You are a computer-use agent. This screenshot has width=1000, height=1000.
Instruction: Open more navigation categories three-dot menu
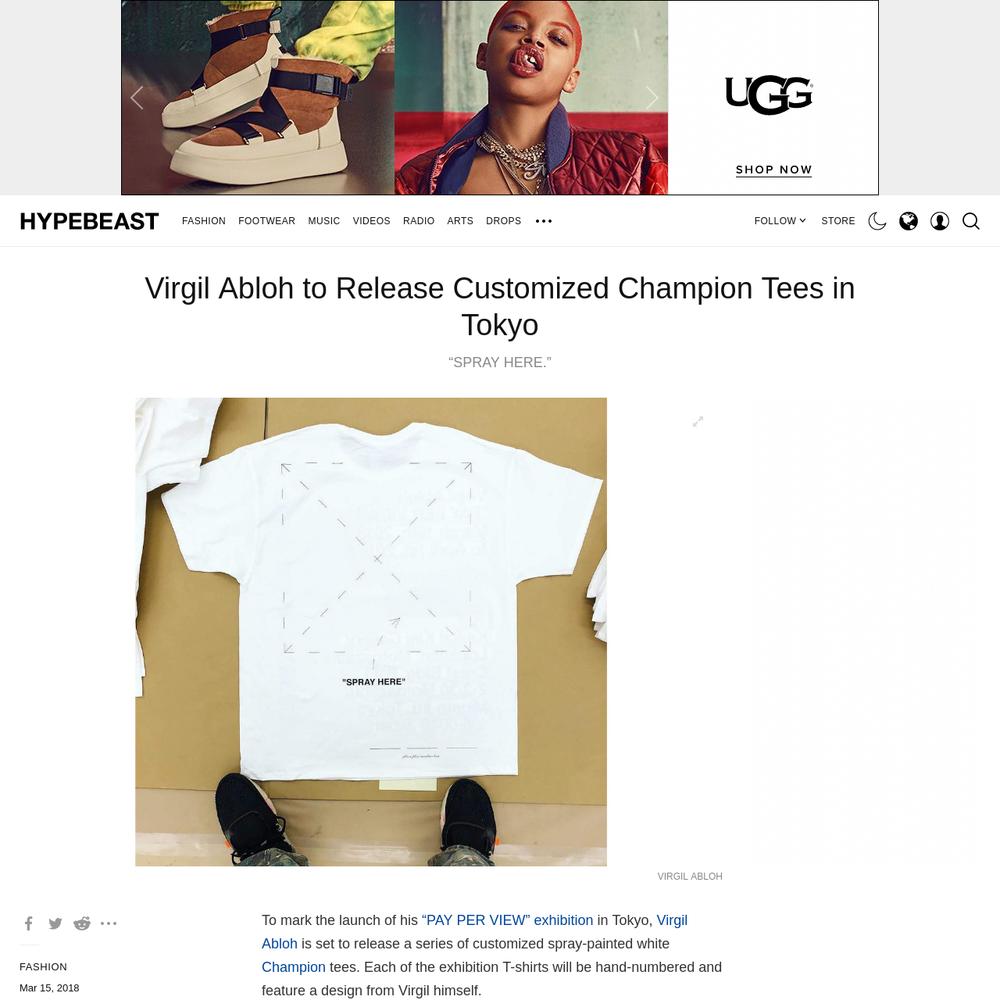543,221
